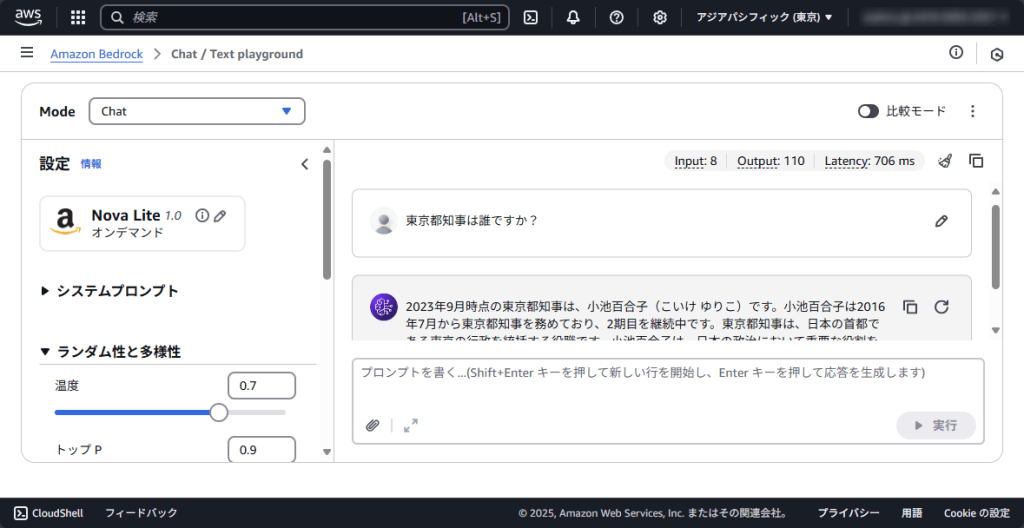1024x528 pixels.
Task: Clear chat with the broom icon
Action: coord(944,161)
